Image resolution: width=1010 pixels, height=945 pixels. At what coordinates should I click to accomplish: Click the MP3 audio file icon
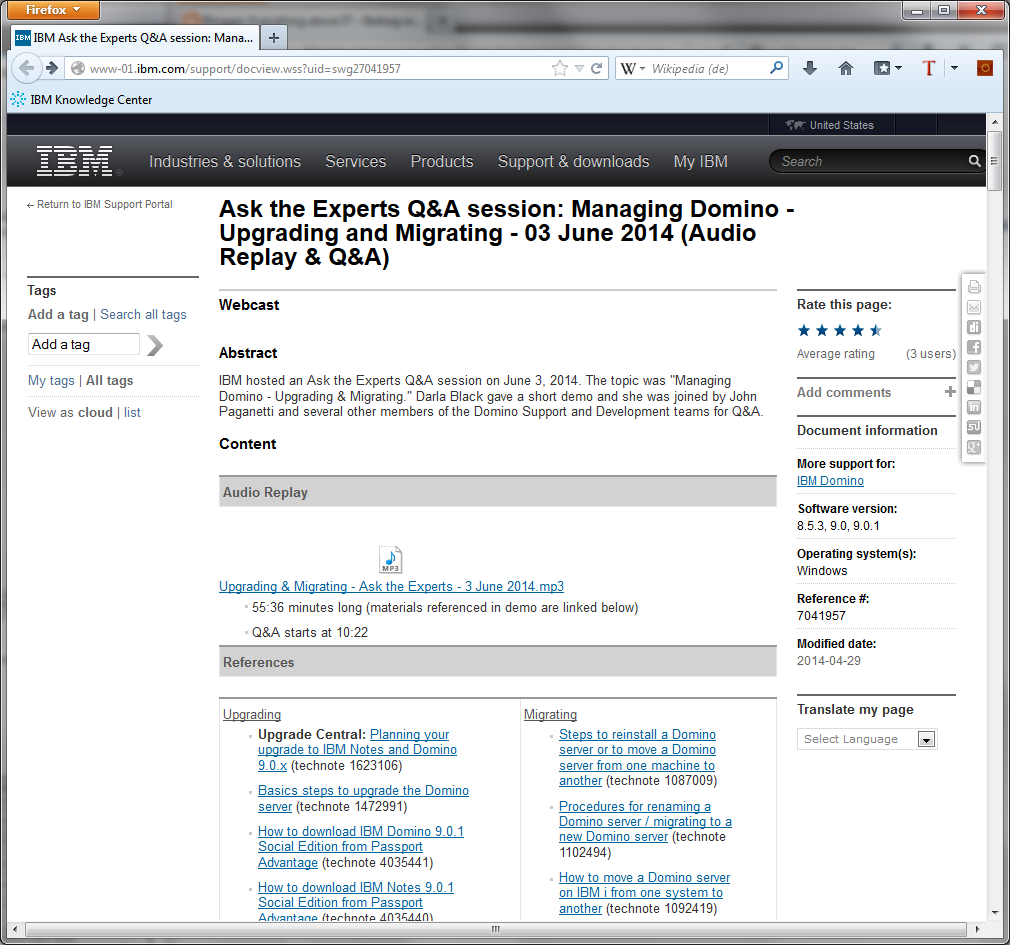coord(391,560)
